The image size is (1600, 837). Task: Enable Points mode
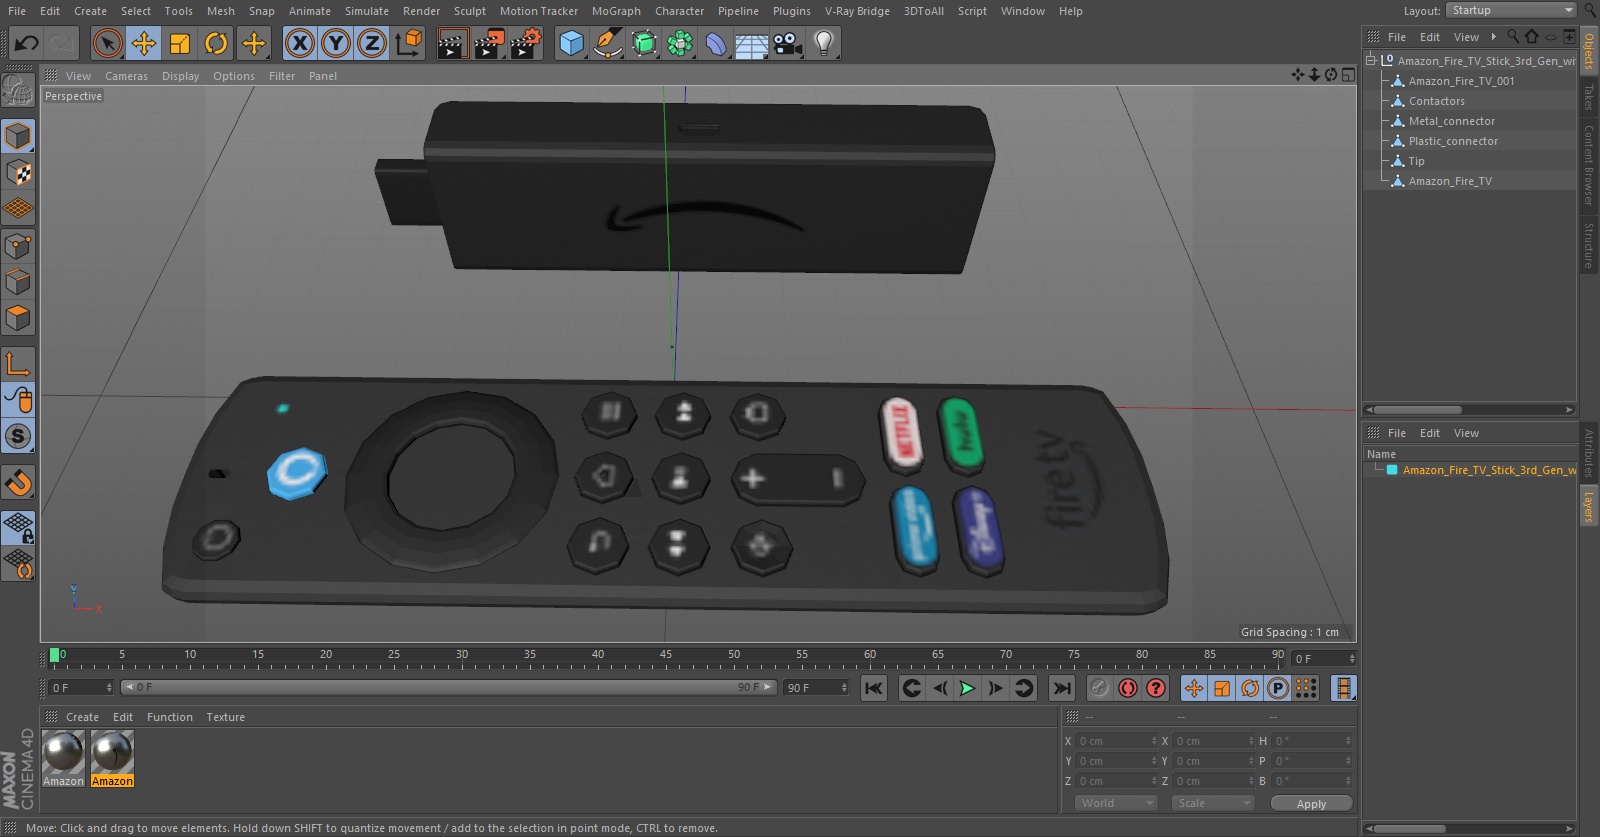(x=18, y=246)
